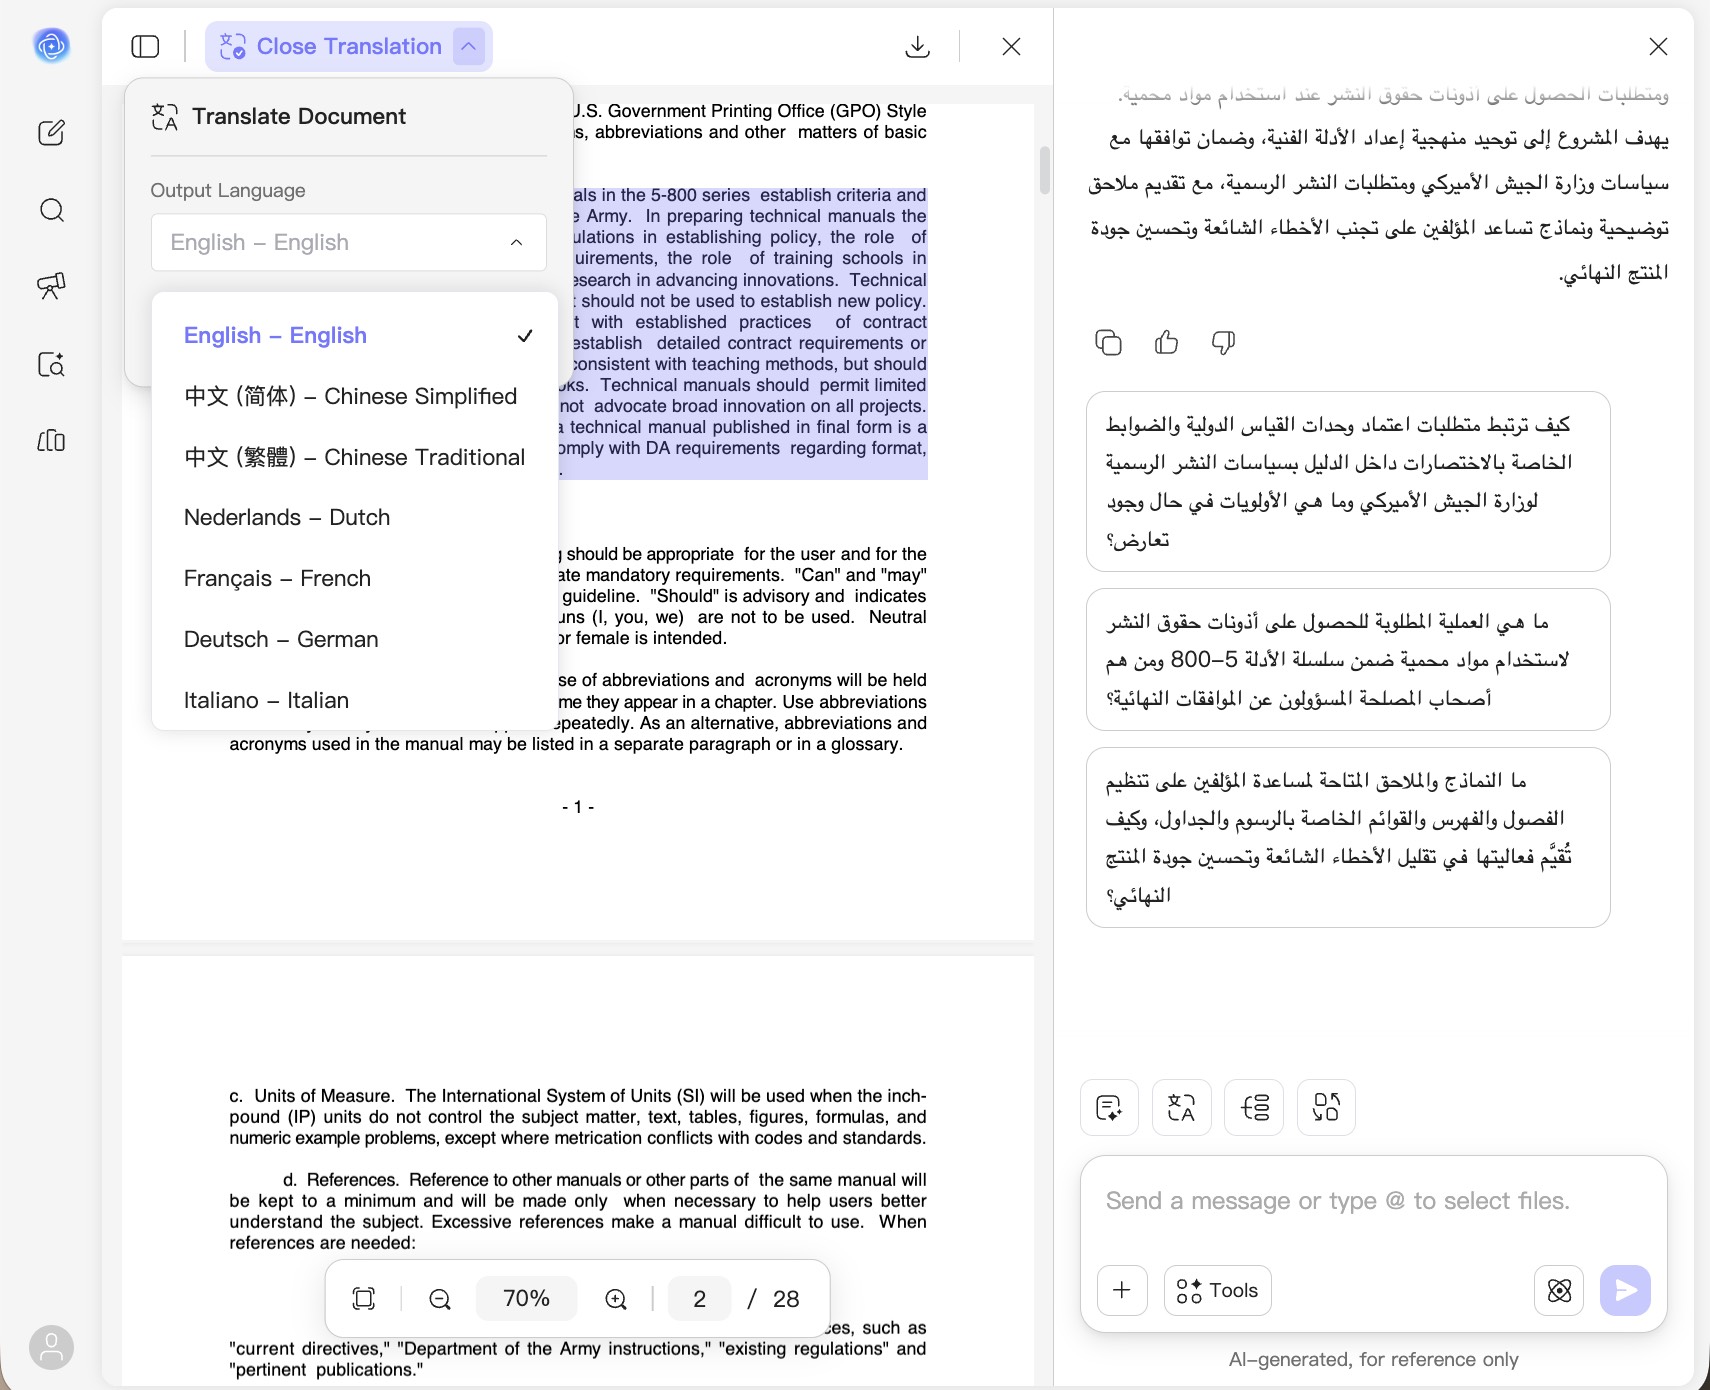Viewport: 1710px width, 1390px height.
Task: Click the total page count 28
Action: pyautogui.click(x=786, y=1298)
